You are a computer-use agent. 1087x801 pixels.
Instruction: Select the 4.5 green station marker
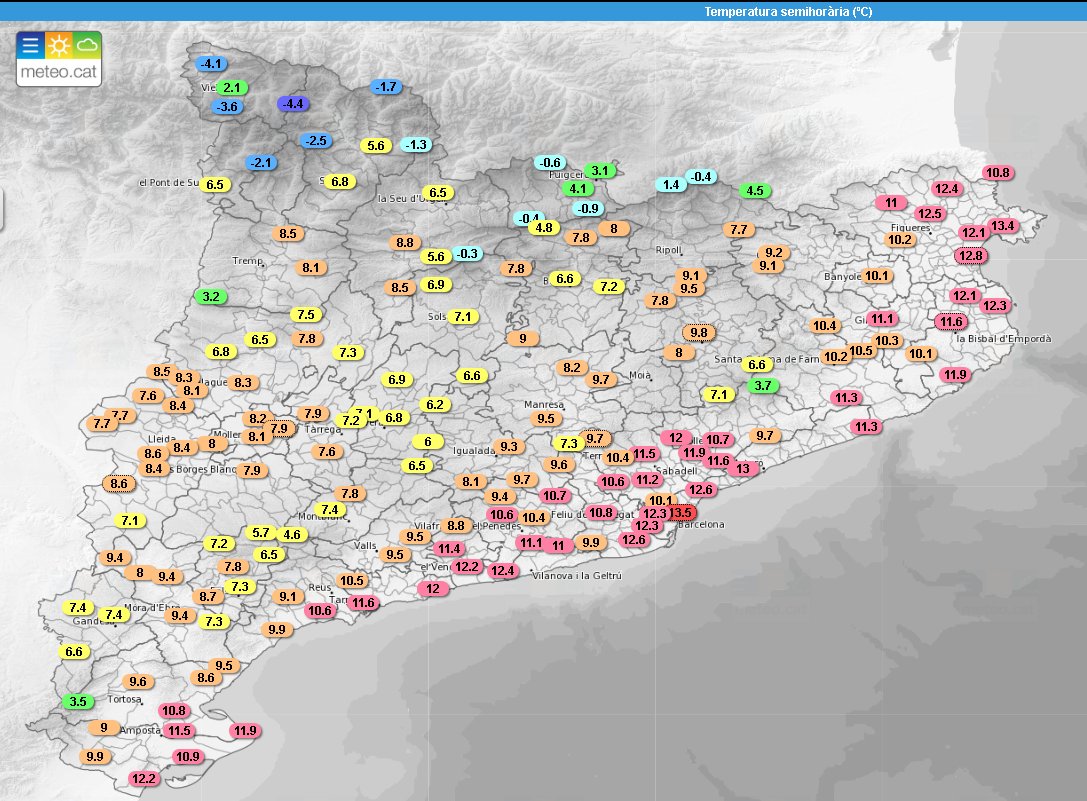tap(755, 190)
